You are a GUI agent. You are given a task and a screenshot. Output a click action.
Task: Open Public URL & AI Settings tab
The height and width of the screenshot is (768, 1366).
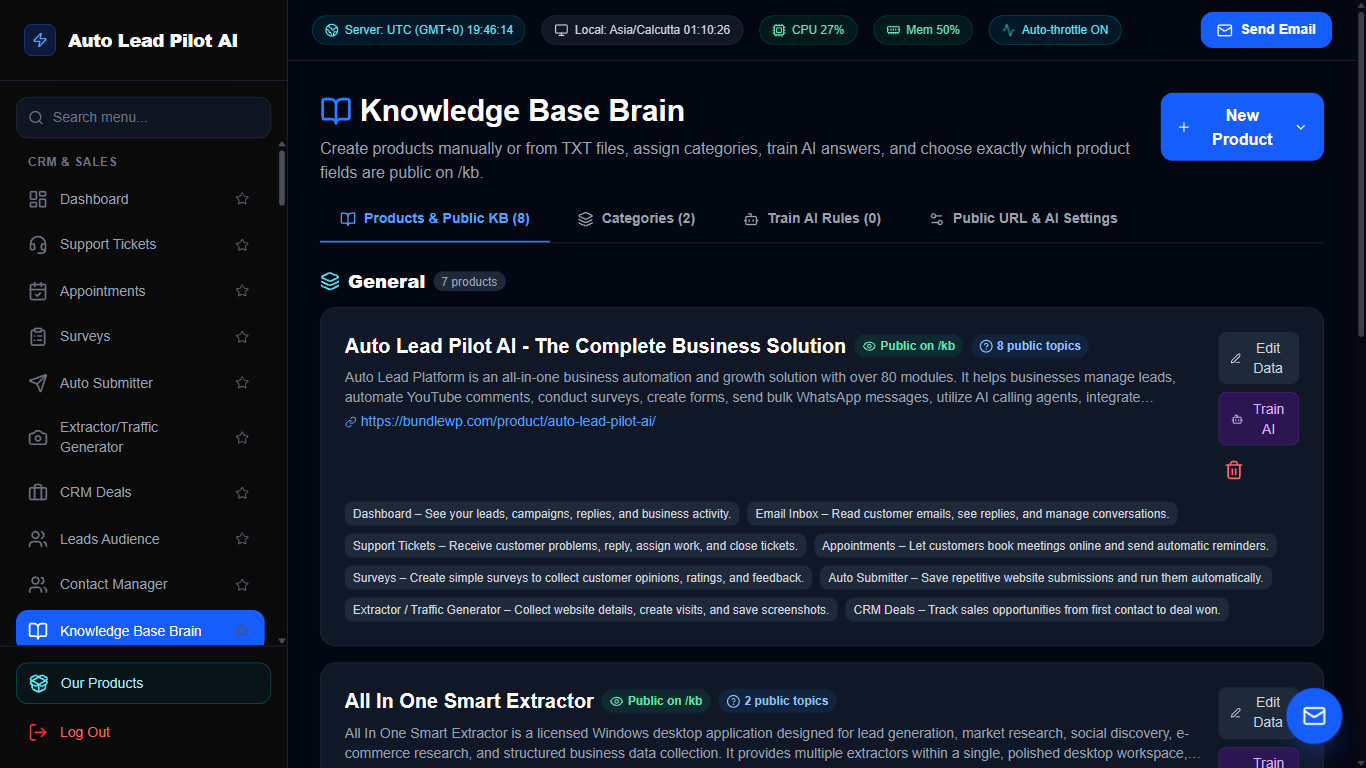(x=1023, y=218)
